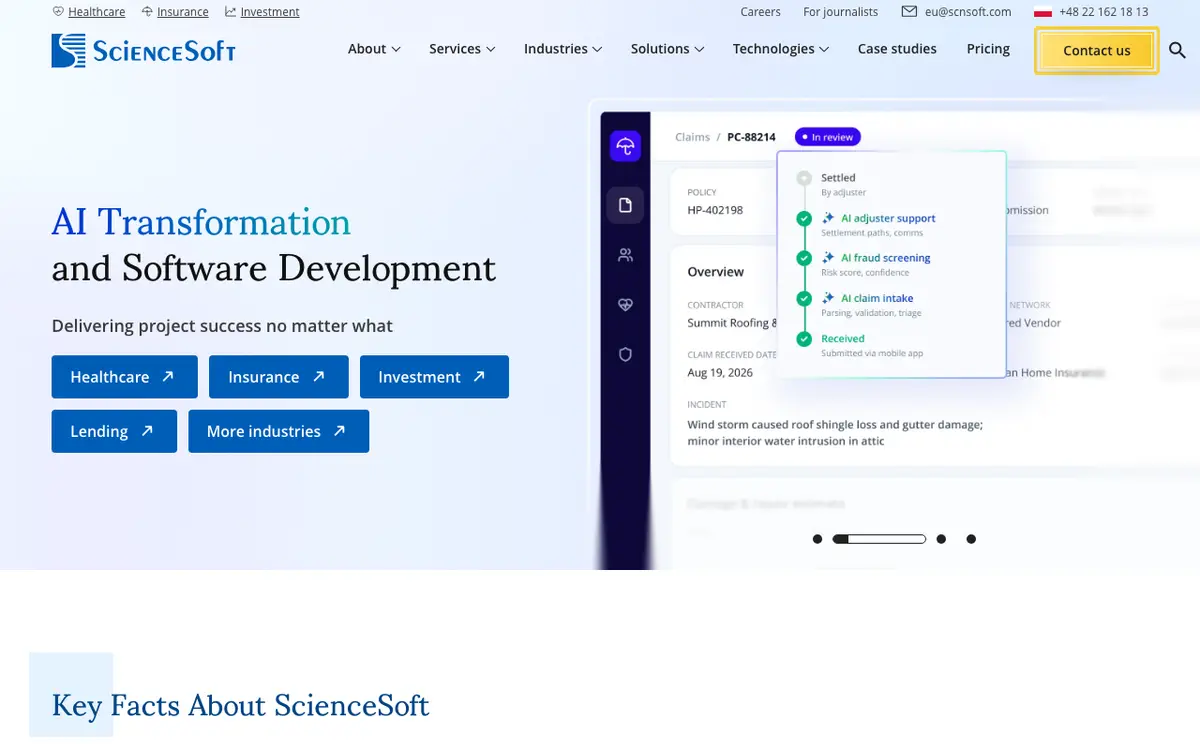
Task: Select the document icon in mockup sidebar
Action: click(x=625, y=205)
